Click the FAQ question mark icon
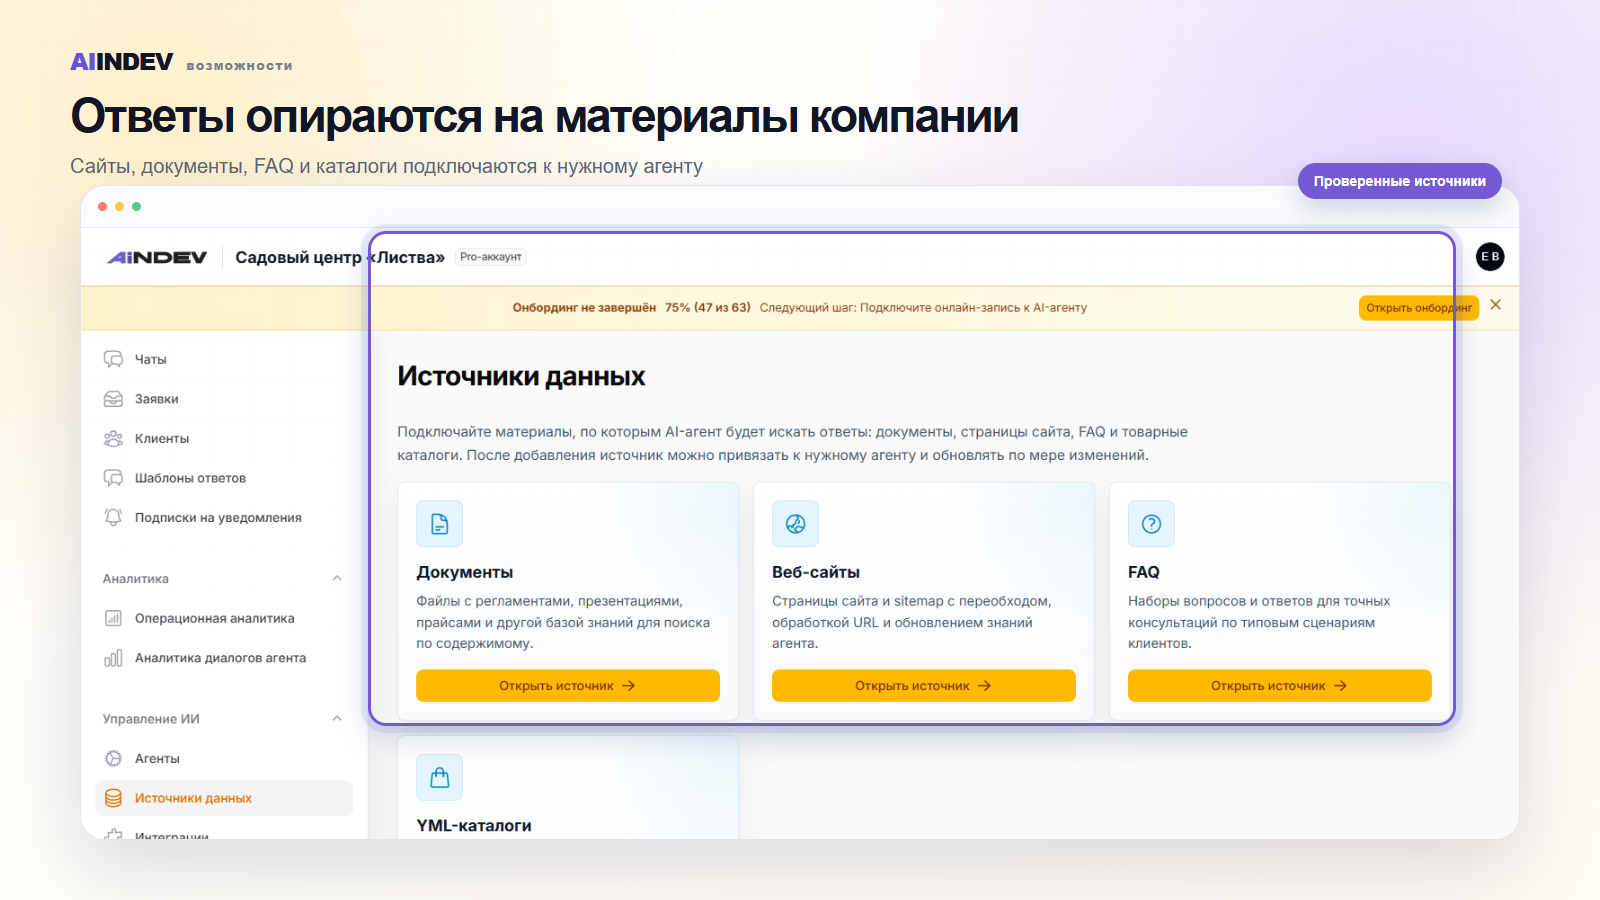Screen dimensions: 1600x900 pyautogui.click(x=1152, y=524)
